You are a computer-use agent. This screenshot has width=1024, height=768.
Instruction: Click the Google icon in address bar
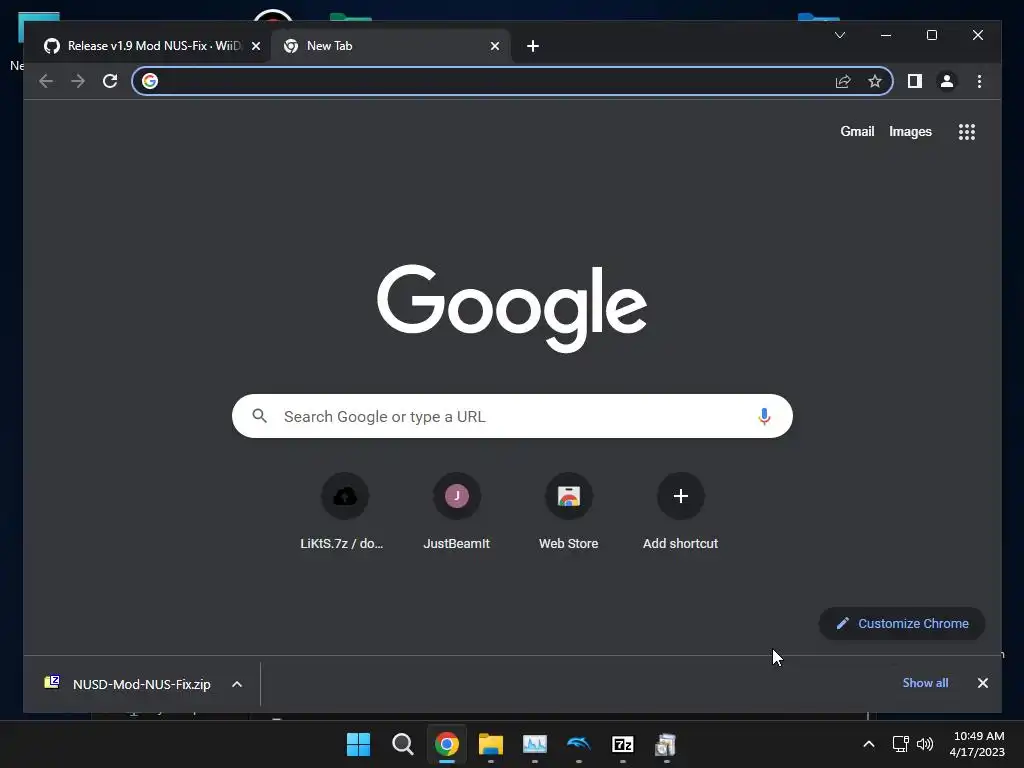pos(150,81)
